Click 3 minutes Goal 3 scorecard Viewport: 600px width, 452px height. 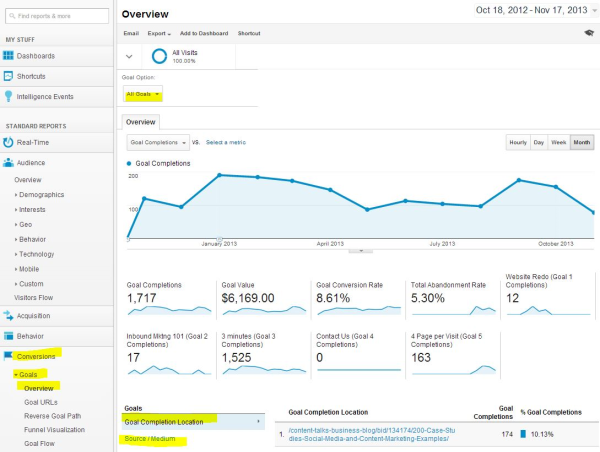264,354
